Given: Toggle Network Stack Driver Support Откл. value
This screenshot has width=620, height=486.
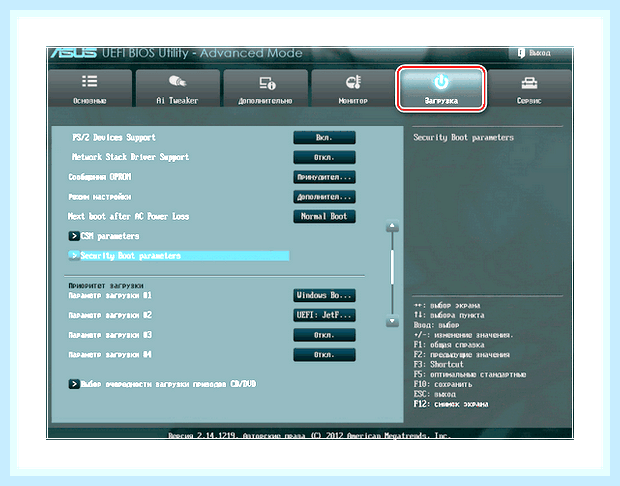Looking at the screenshot, I should pos(324,157).
